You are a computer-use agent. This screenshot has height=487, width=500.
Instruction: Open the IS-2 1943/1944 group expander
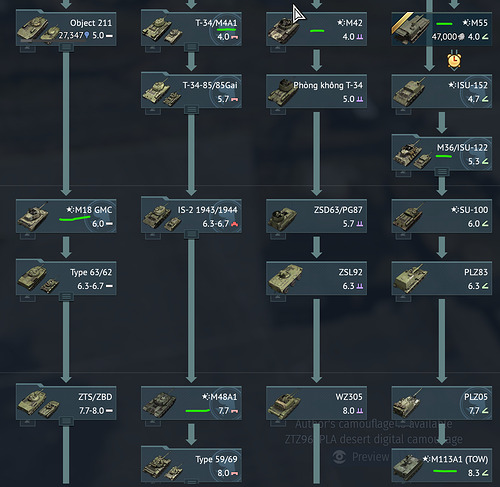tap(191, 234)
